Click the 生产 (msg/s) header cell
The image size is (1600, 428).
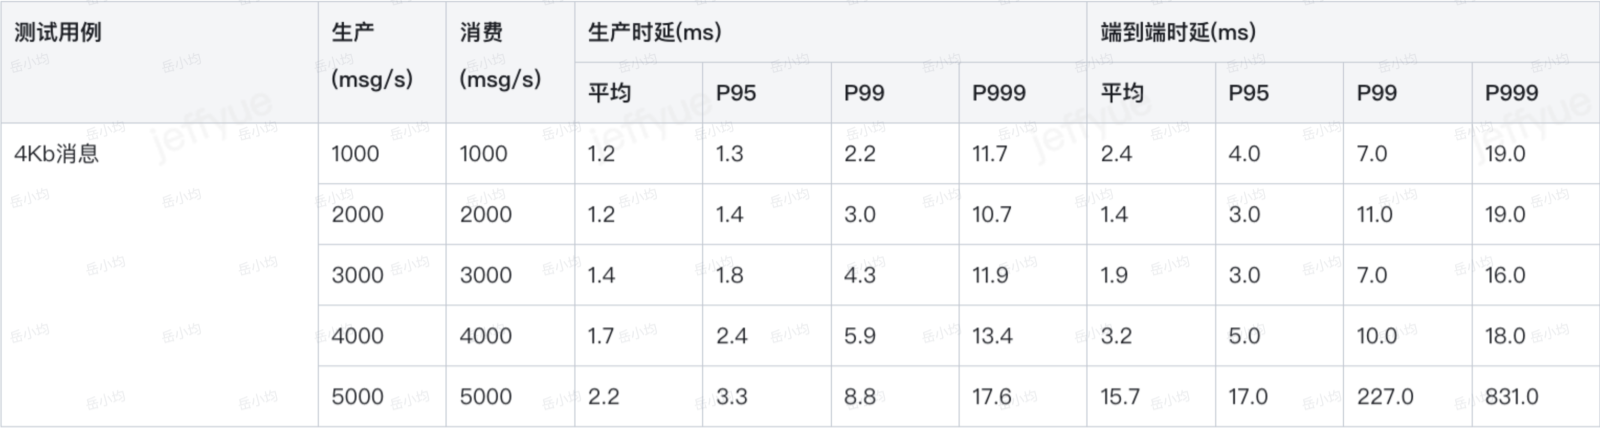371,56
